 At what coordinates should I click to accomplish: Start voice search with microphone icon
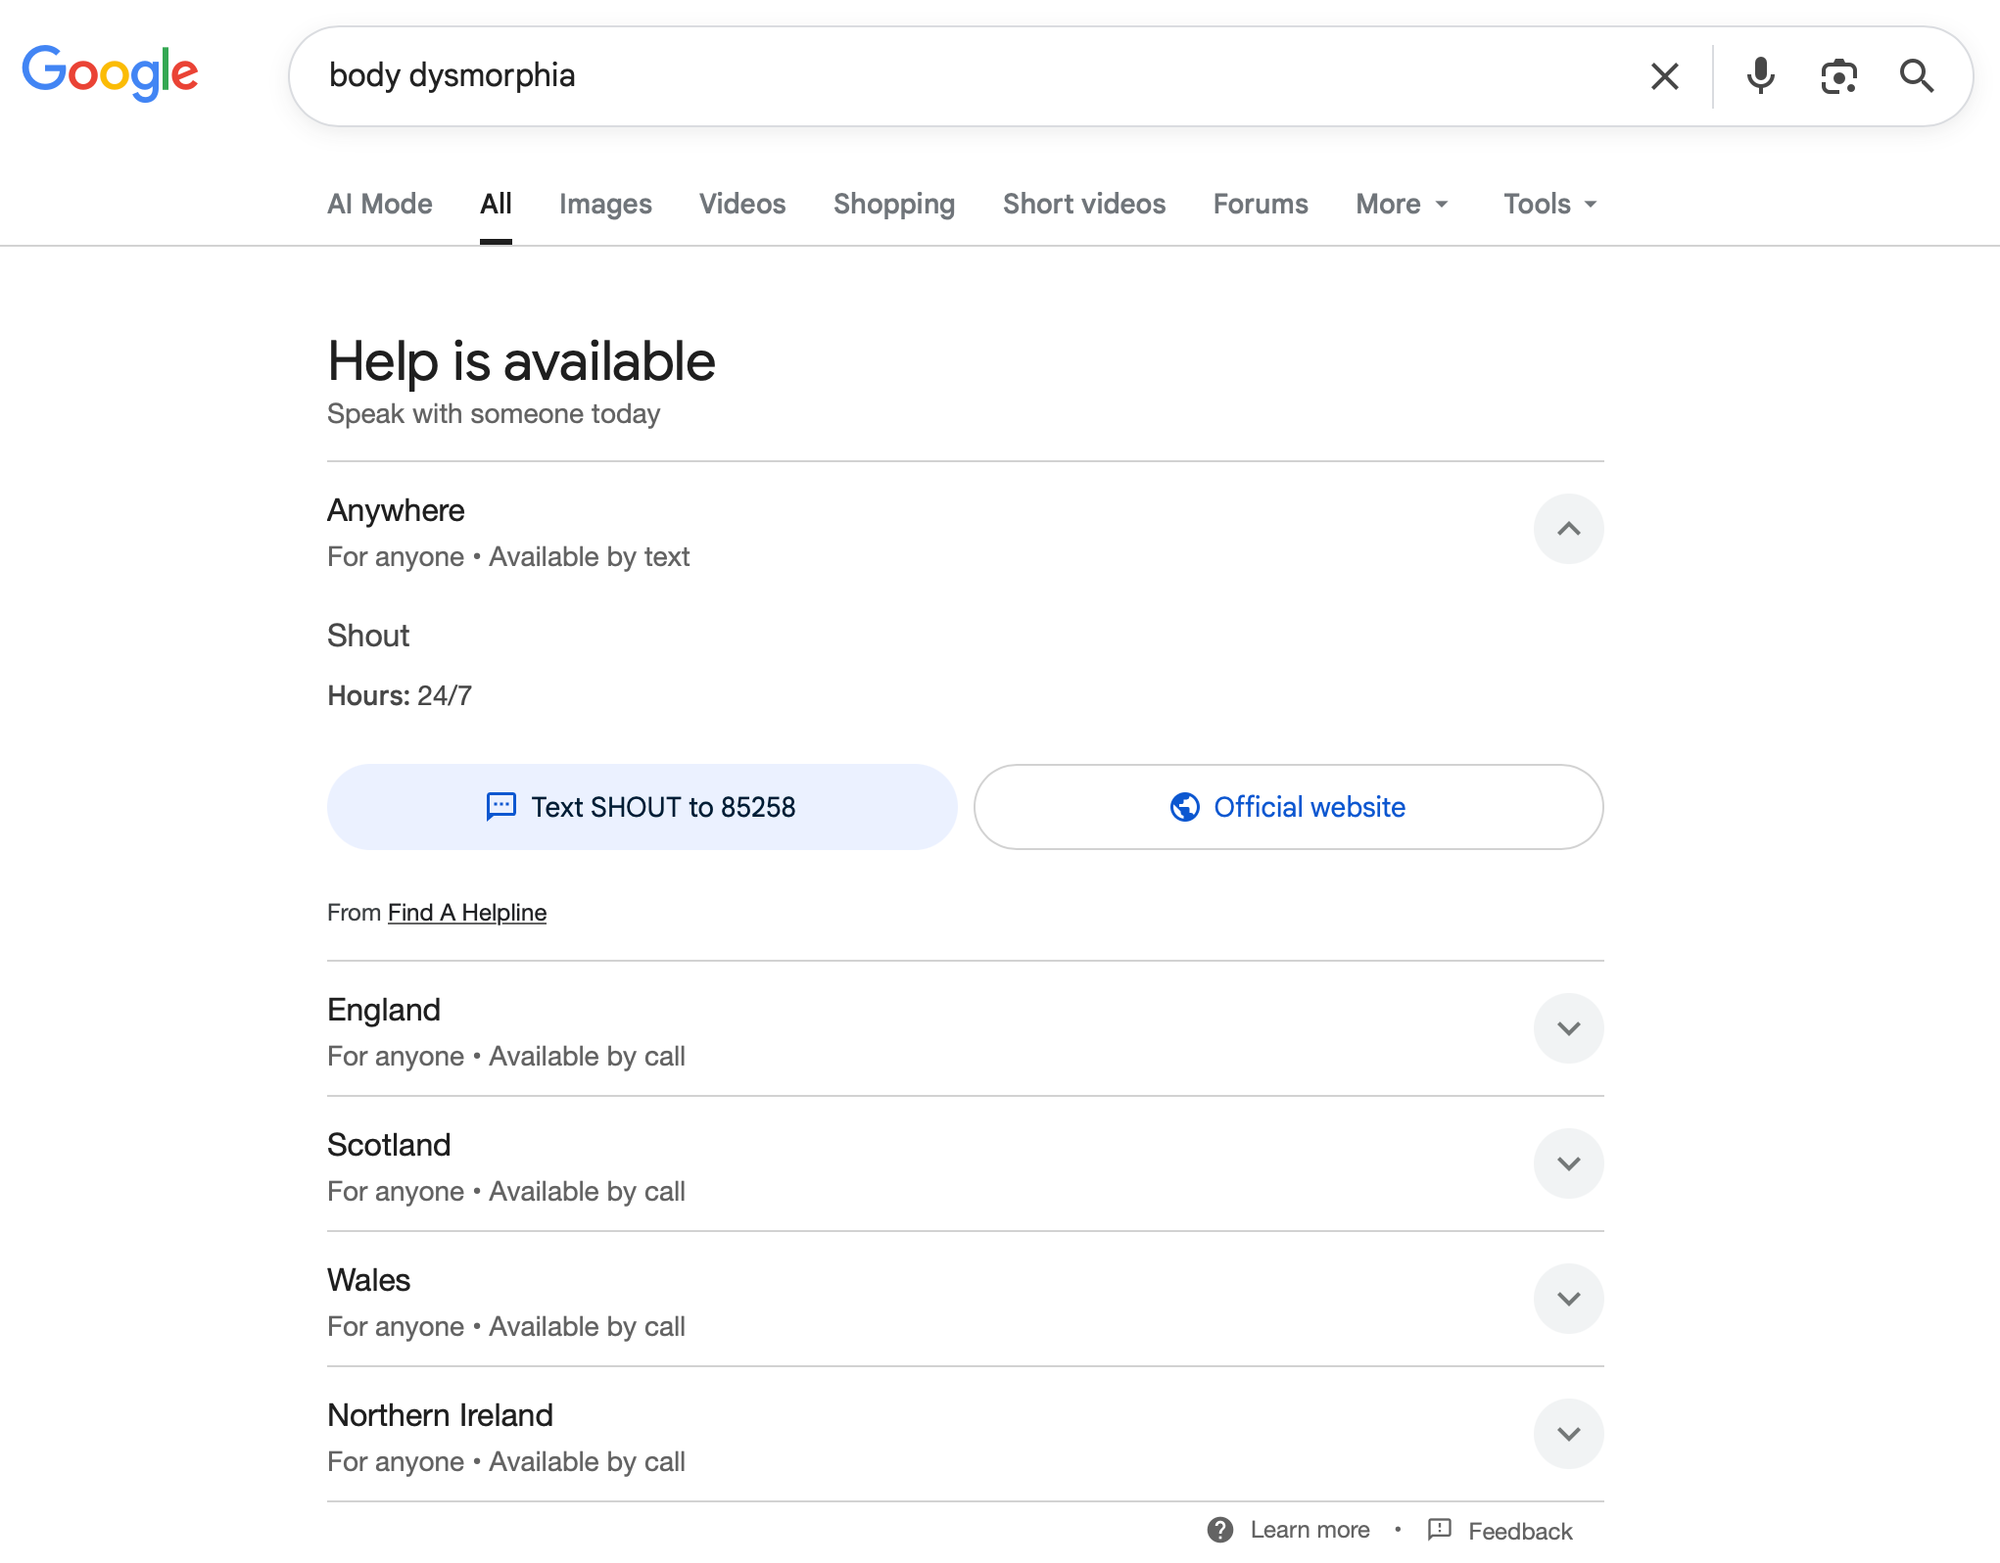click(x=1760, y=76)
